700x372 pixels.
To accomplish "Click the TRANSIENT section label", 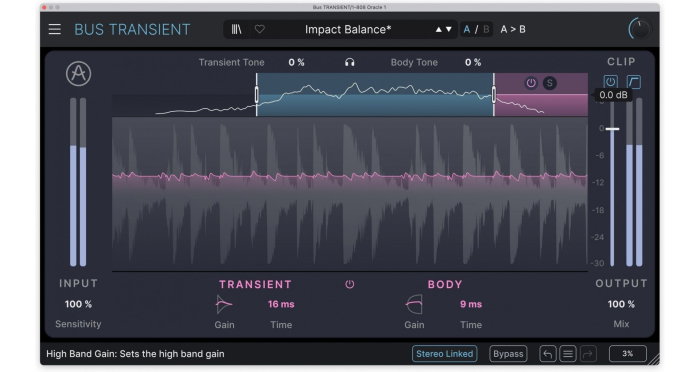I will click(255, 284).
